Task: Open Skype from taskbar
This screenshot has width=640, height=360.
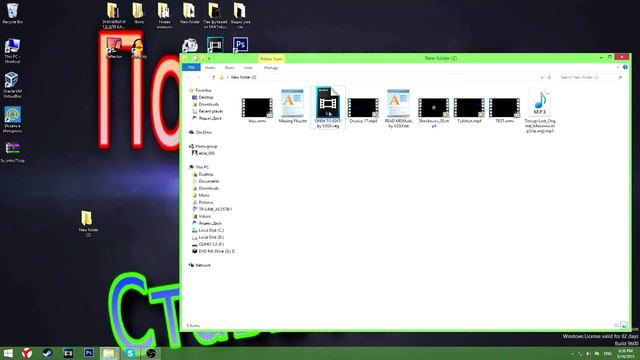Action: tap(130, 353)
